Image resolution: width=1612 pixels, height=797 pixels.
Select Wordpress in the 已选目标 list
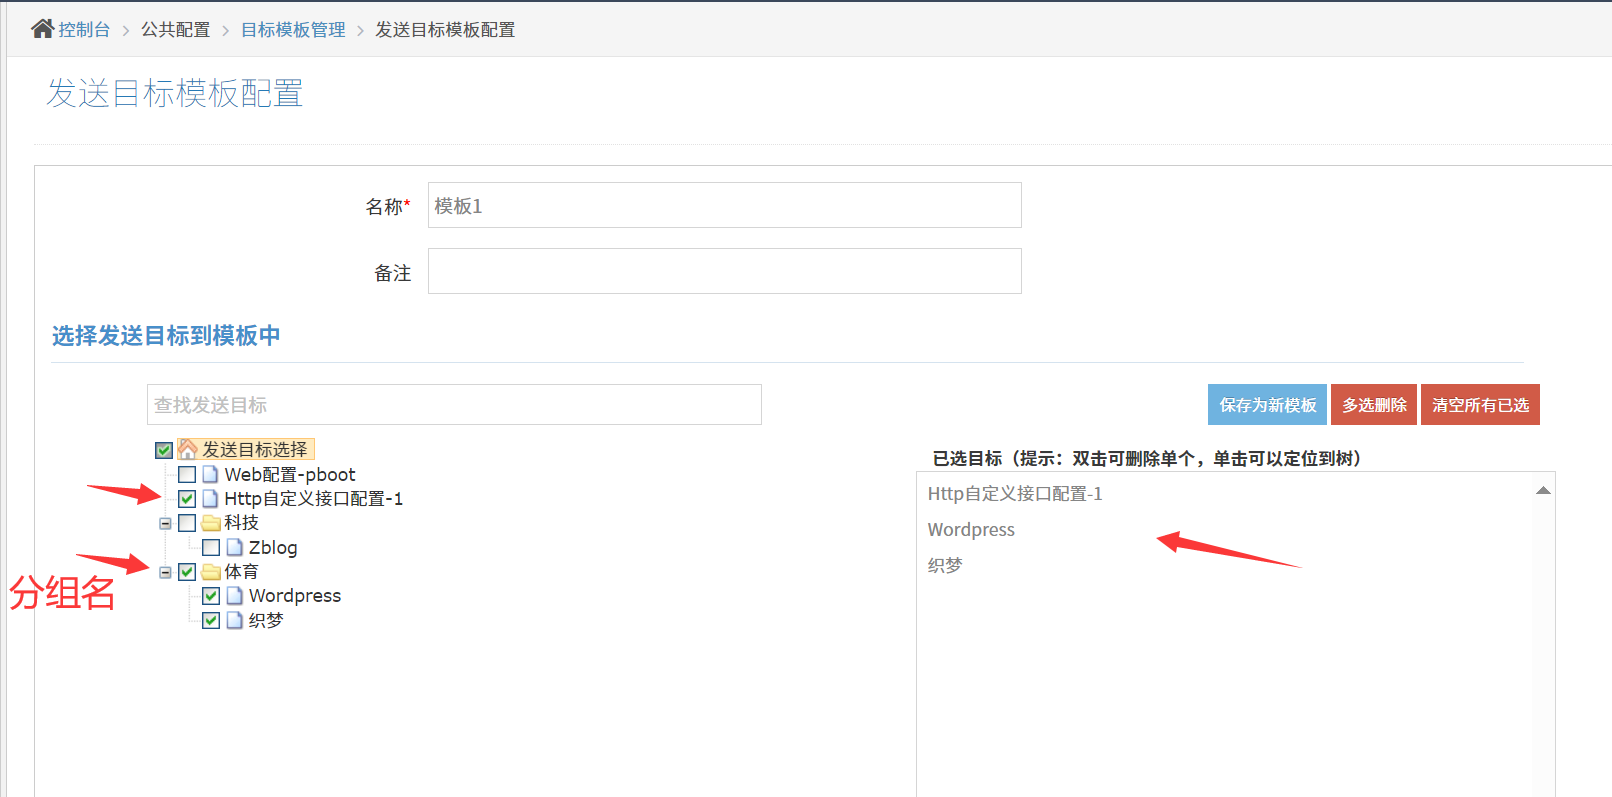point(971,530)
